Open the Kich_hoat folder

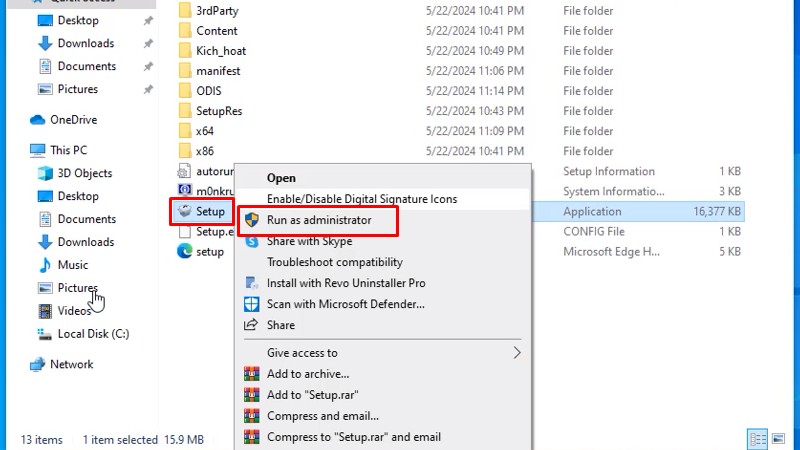pyautogui.click(x=220, y=51)
